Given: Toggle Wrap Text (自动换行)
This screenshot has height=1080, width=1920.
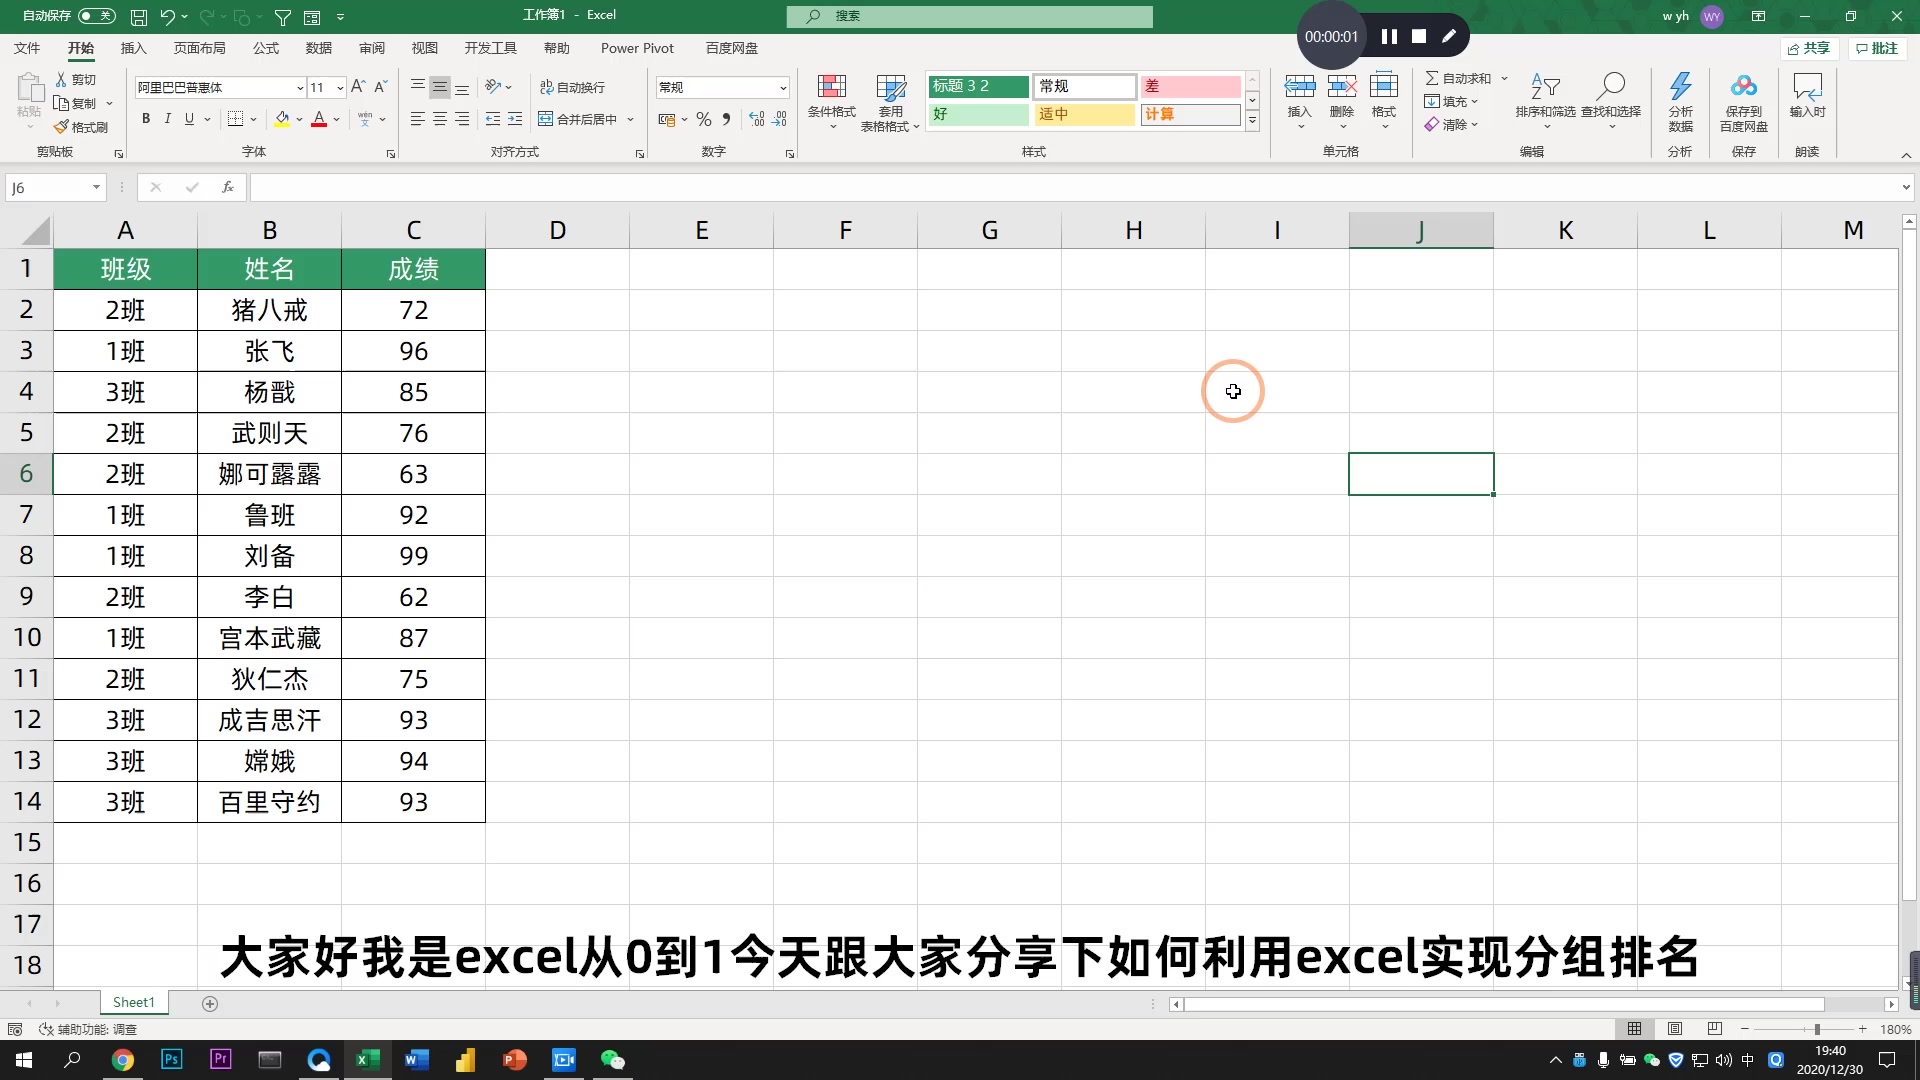Looking at the screenshot, I should tap(572, 87).
